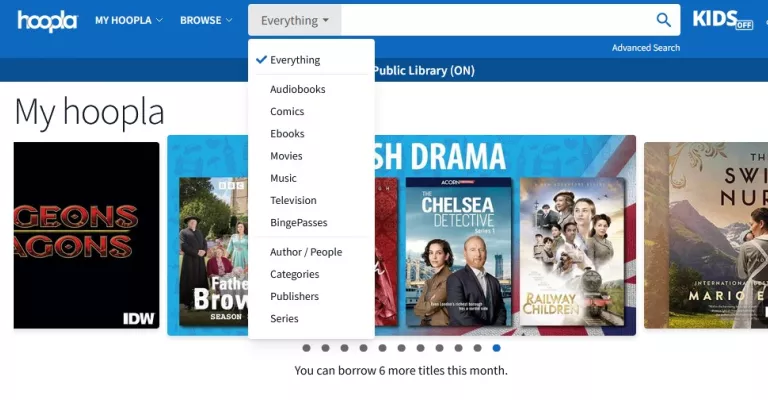
Task: Click the Public Library (ON) label
Action: click(x=424, y=71)
